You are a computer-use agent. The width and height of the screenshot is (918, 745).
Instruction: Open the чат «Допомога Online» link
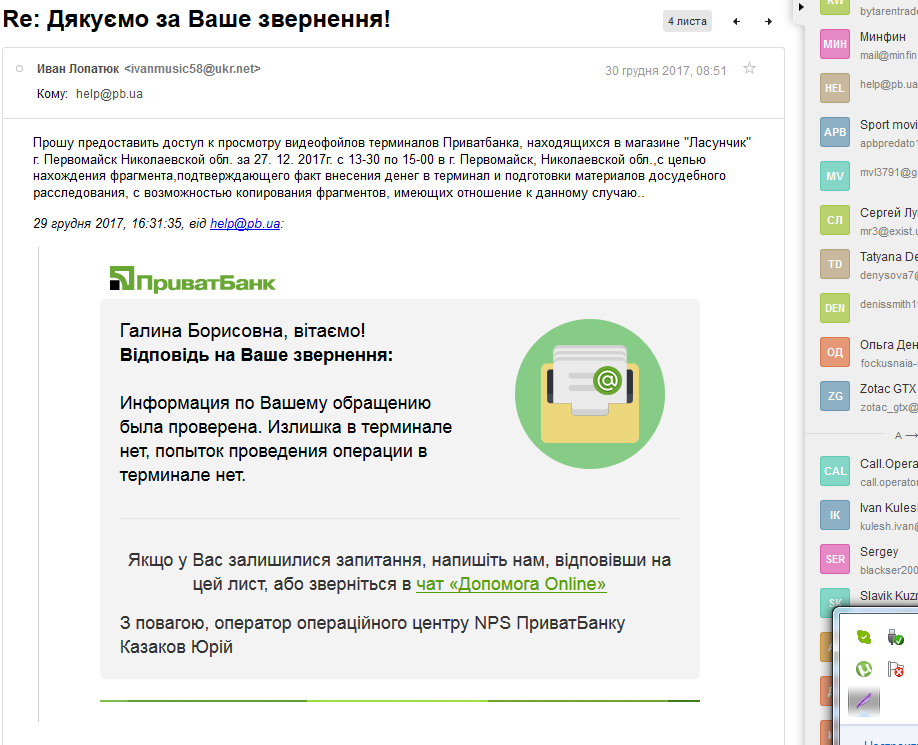pyautogui.click(x=511, y=584)
